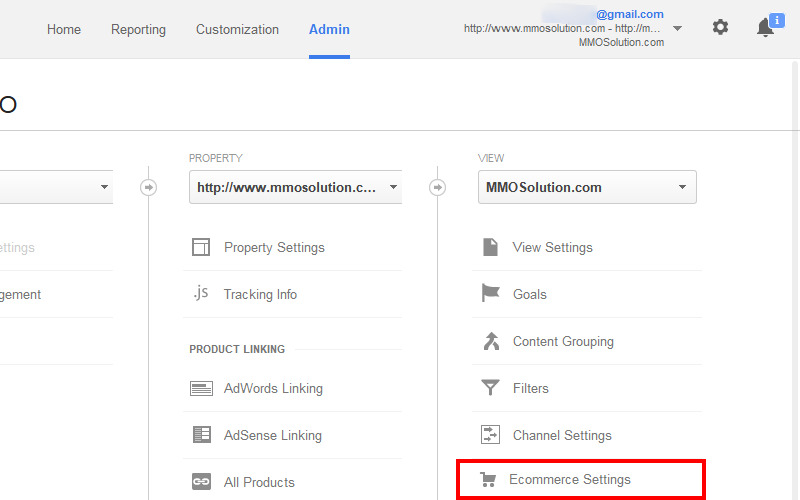Switch to the Home tab
The image size is (800, 500).
(64, 29)
